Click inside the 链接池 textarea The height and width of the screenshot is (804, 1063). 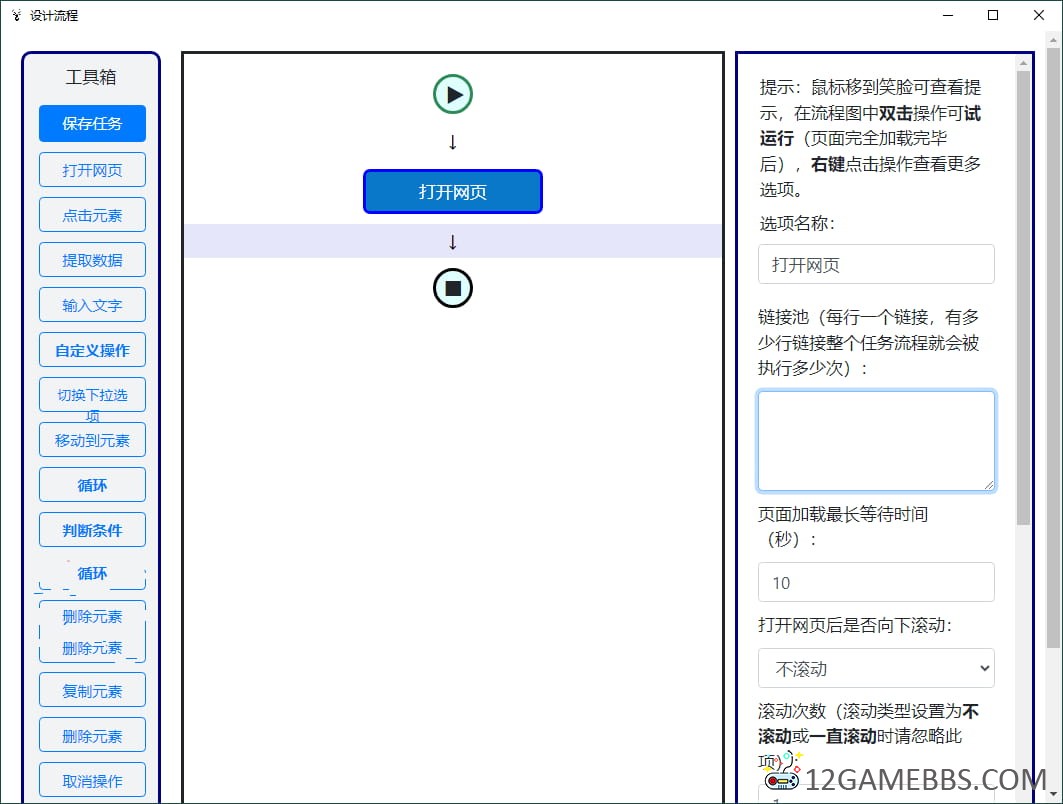[x=876, y=440]
